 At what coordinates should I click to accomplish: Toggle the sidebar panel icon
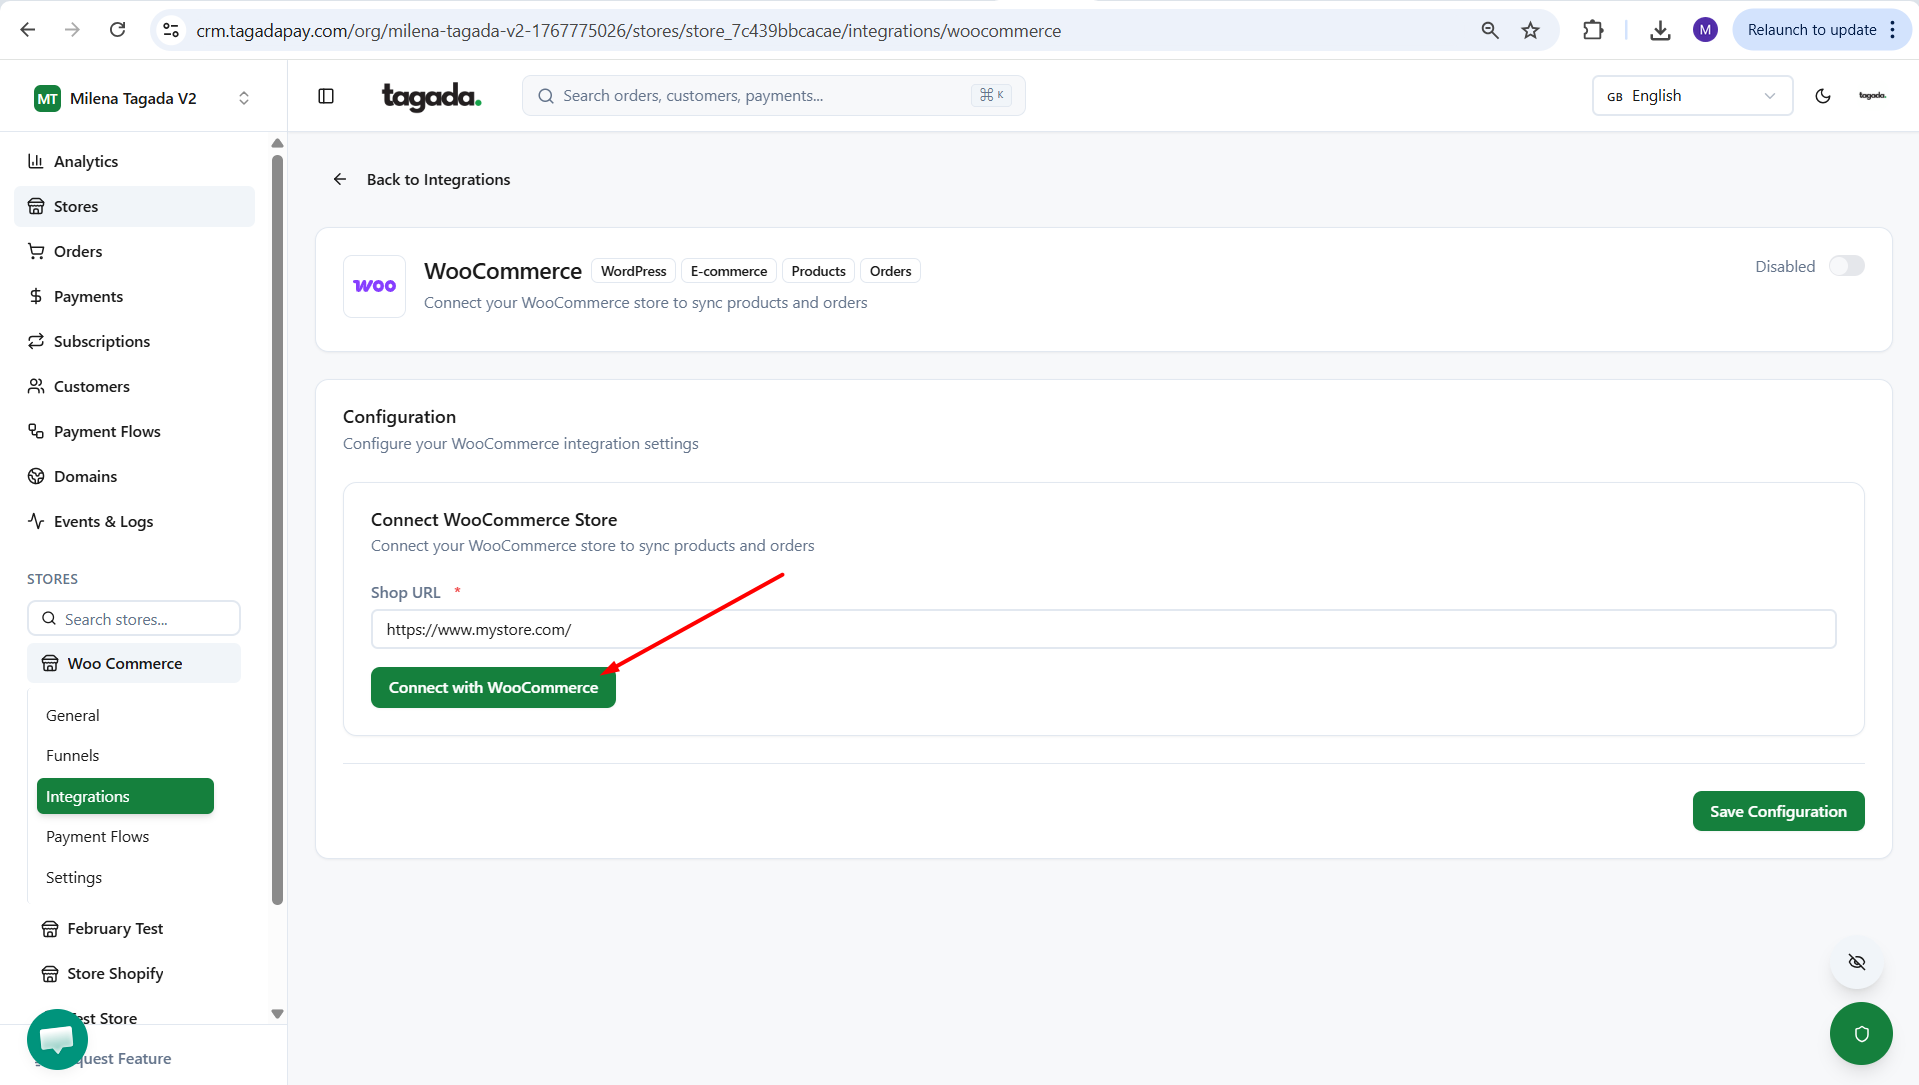click(x=326, y=96)
